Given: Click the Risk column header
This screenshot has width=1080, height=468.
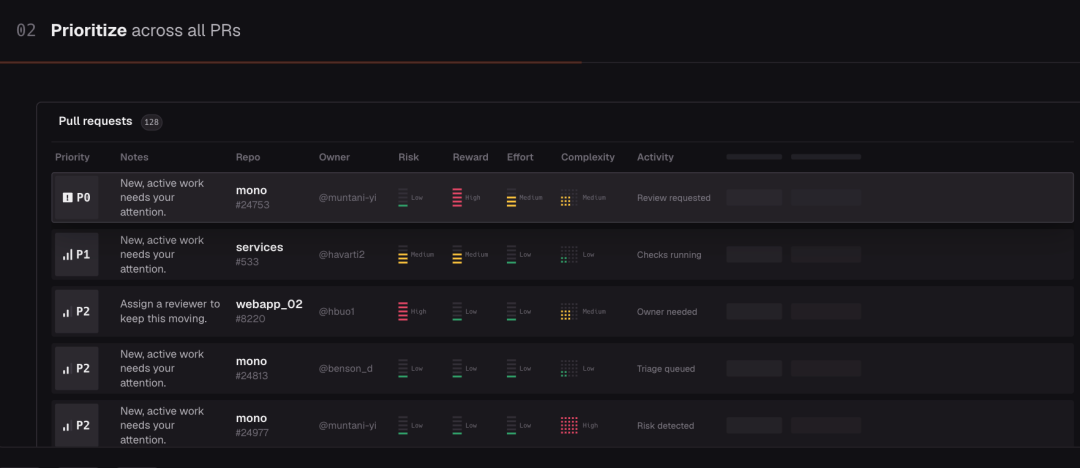Looking at the screenshot, I should pyautogui.click(x=408, y=157).
